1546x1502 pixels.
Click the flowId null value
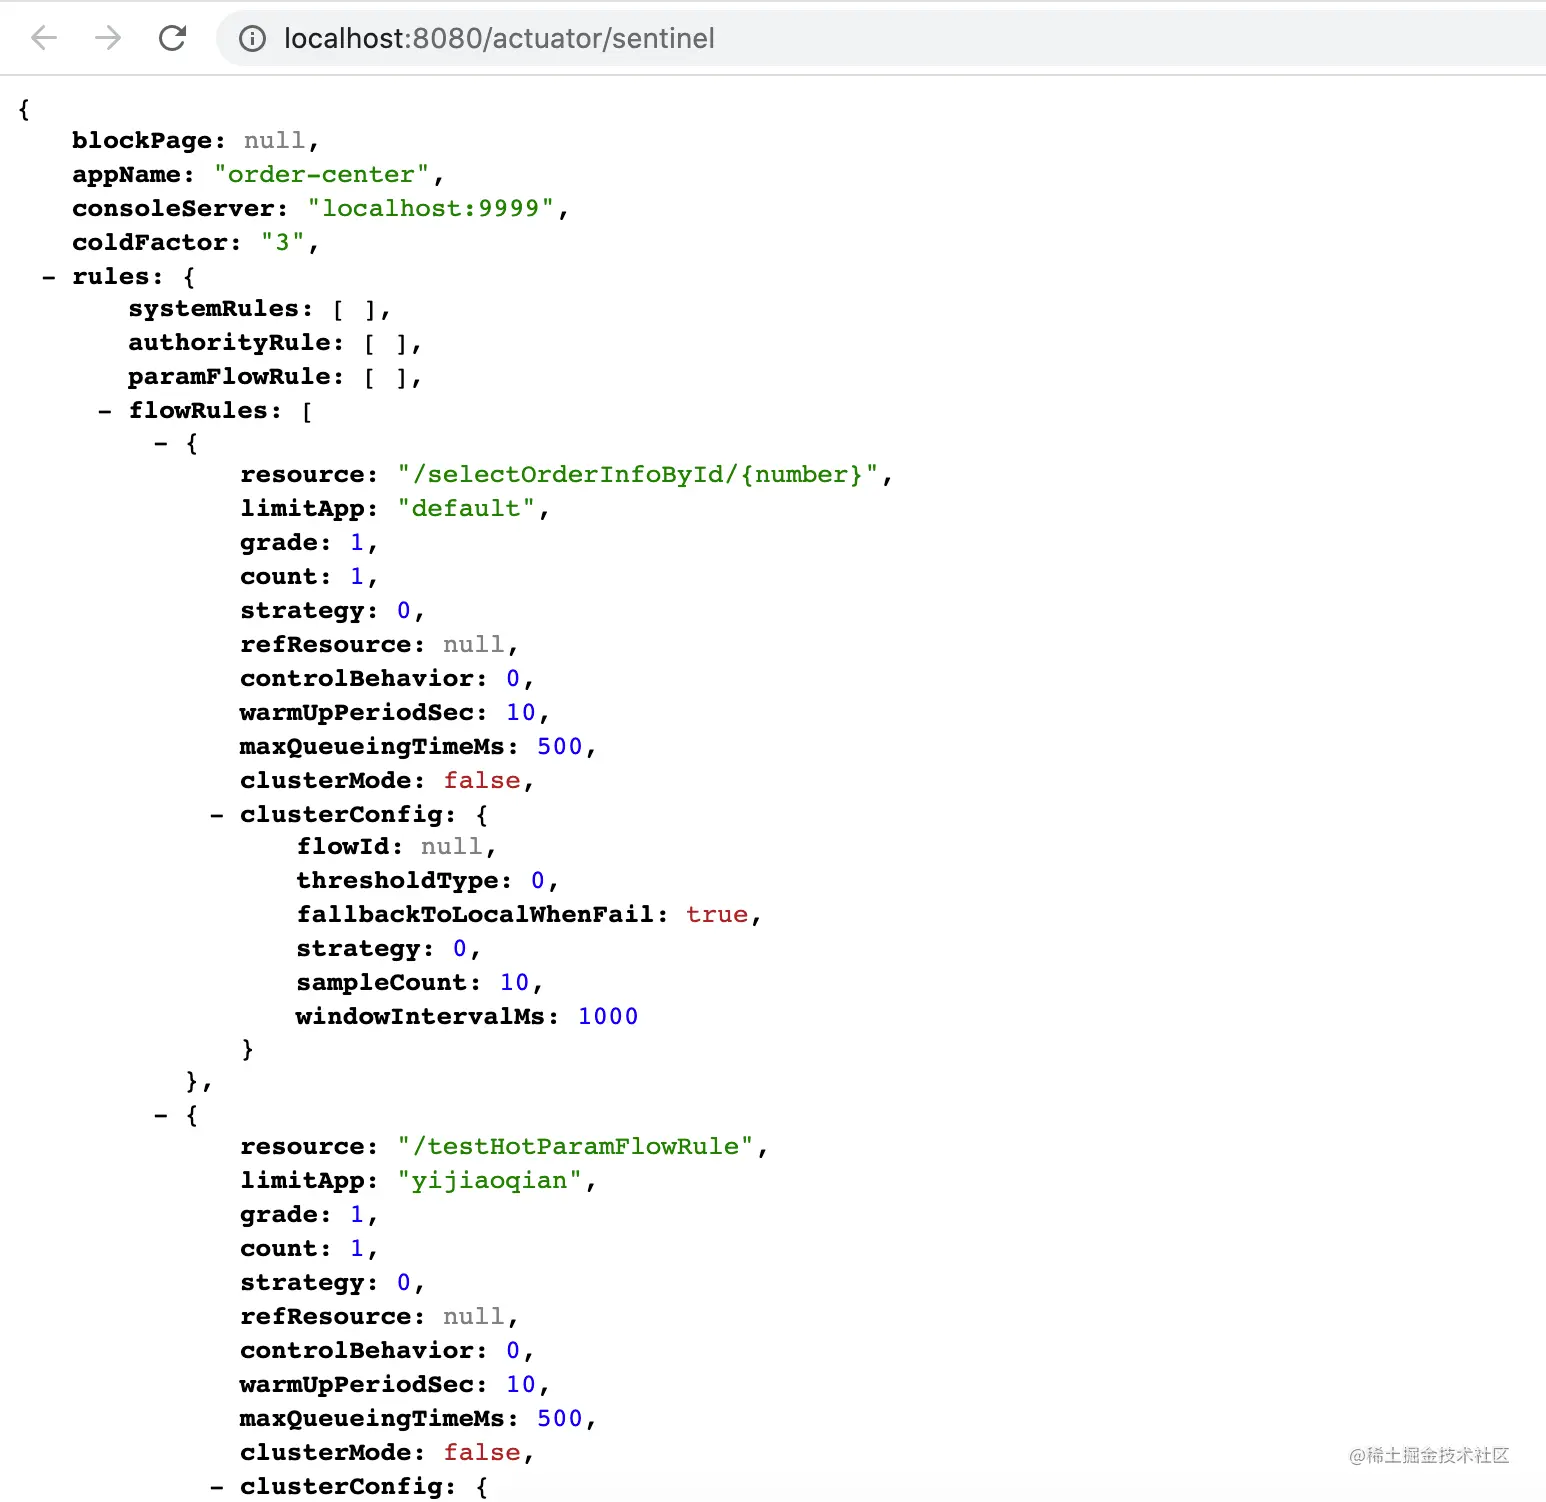[451, 847]
